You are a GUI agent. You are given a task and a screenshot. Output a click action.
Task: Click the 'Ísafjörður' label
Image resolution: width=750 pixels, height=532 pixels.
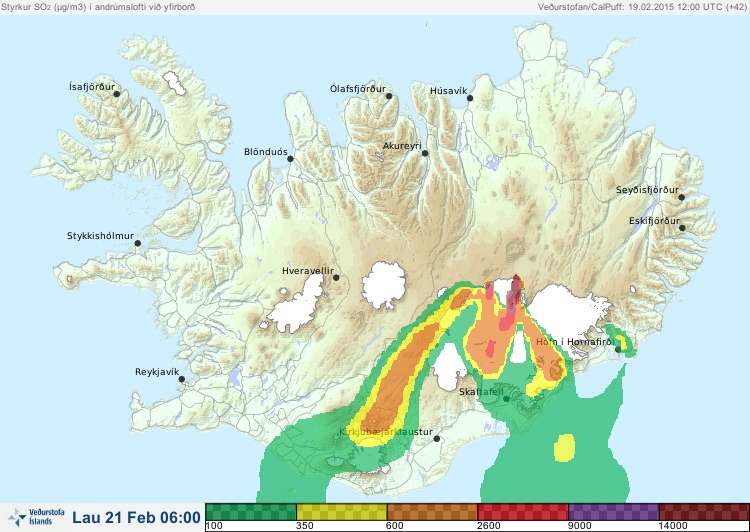click(92, 87)
